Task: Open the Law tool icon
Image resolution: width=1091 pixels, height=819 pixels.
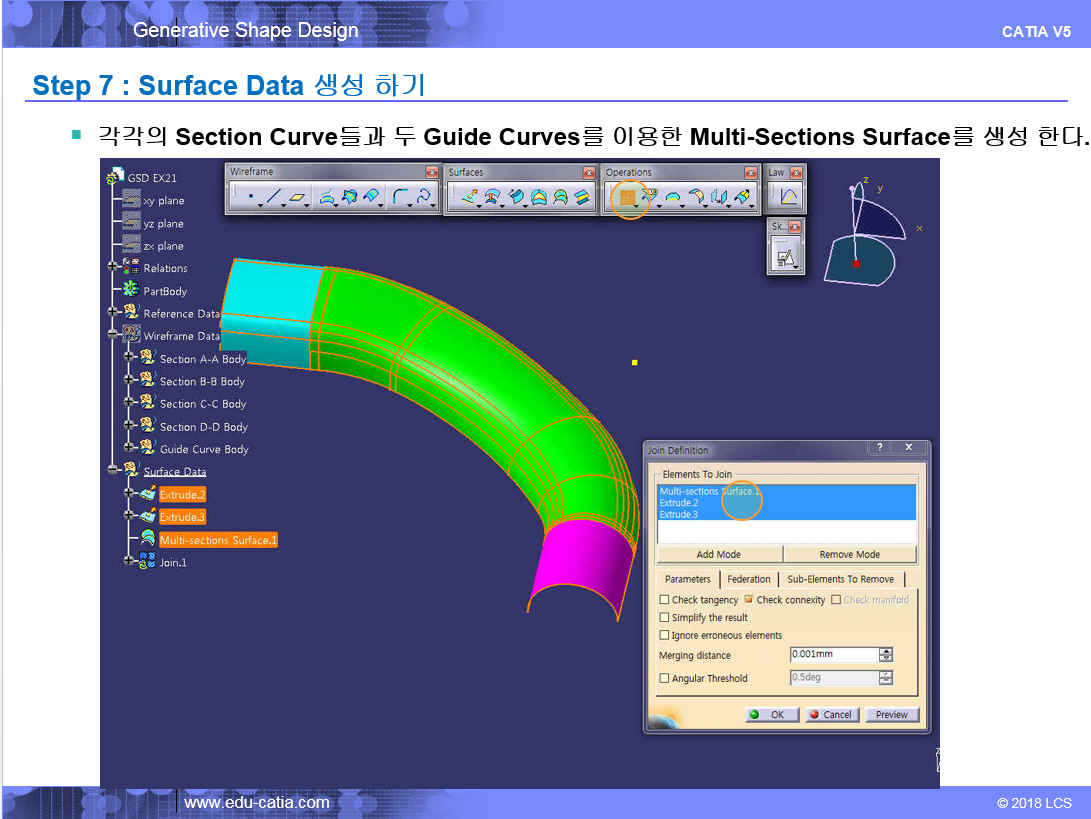Action: 788,197
